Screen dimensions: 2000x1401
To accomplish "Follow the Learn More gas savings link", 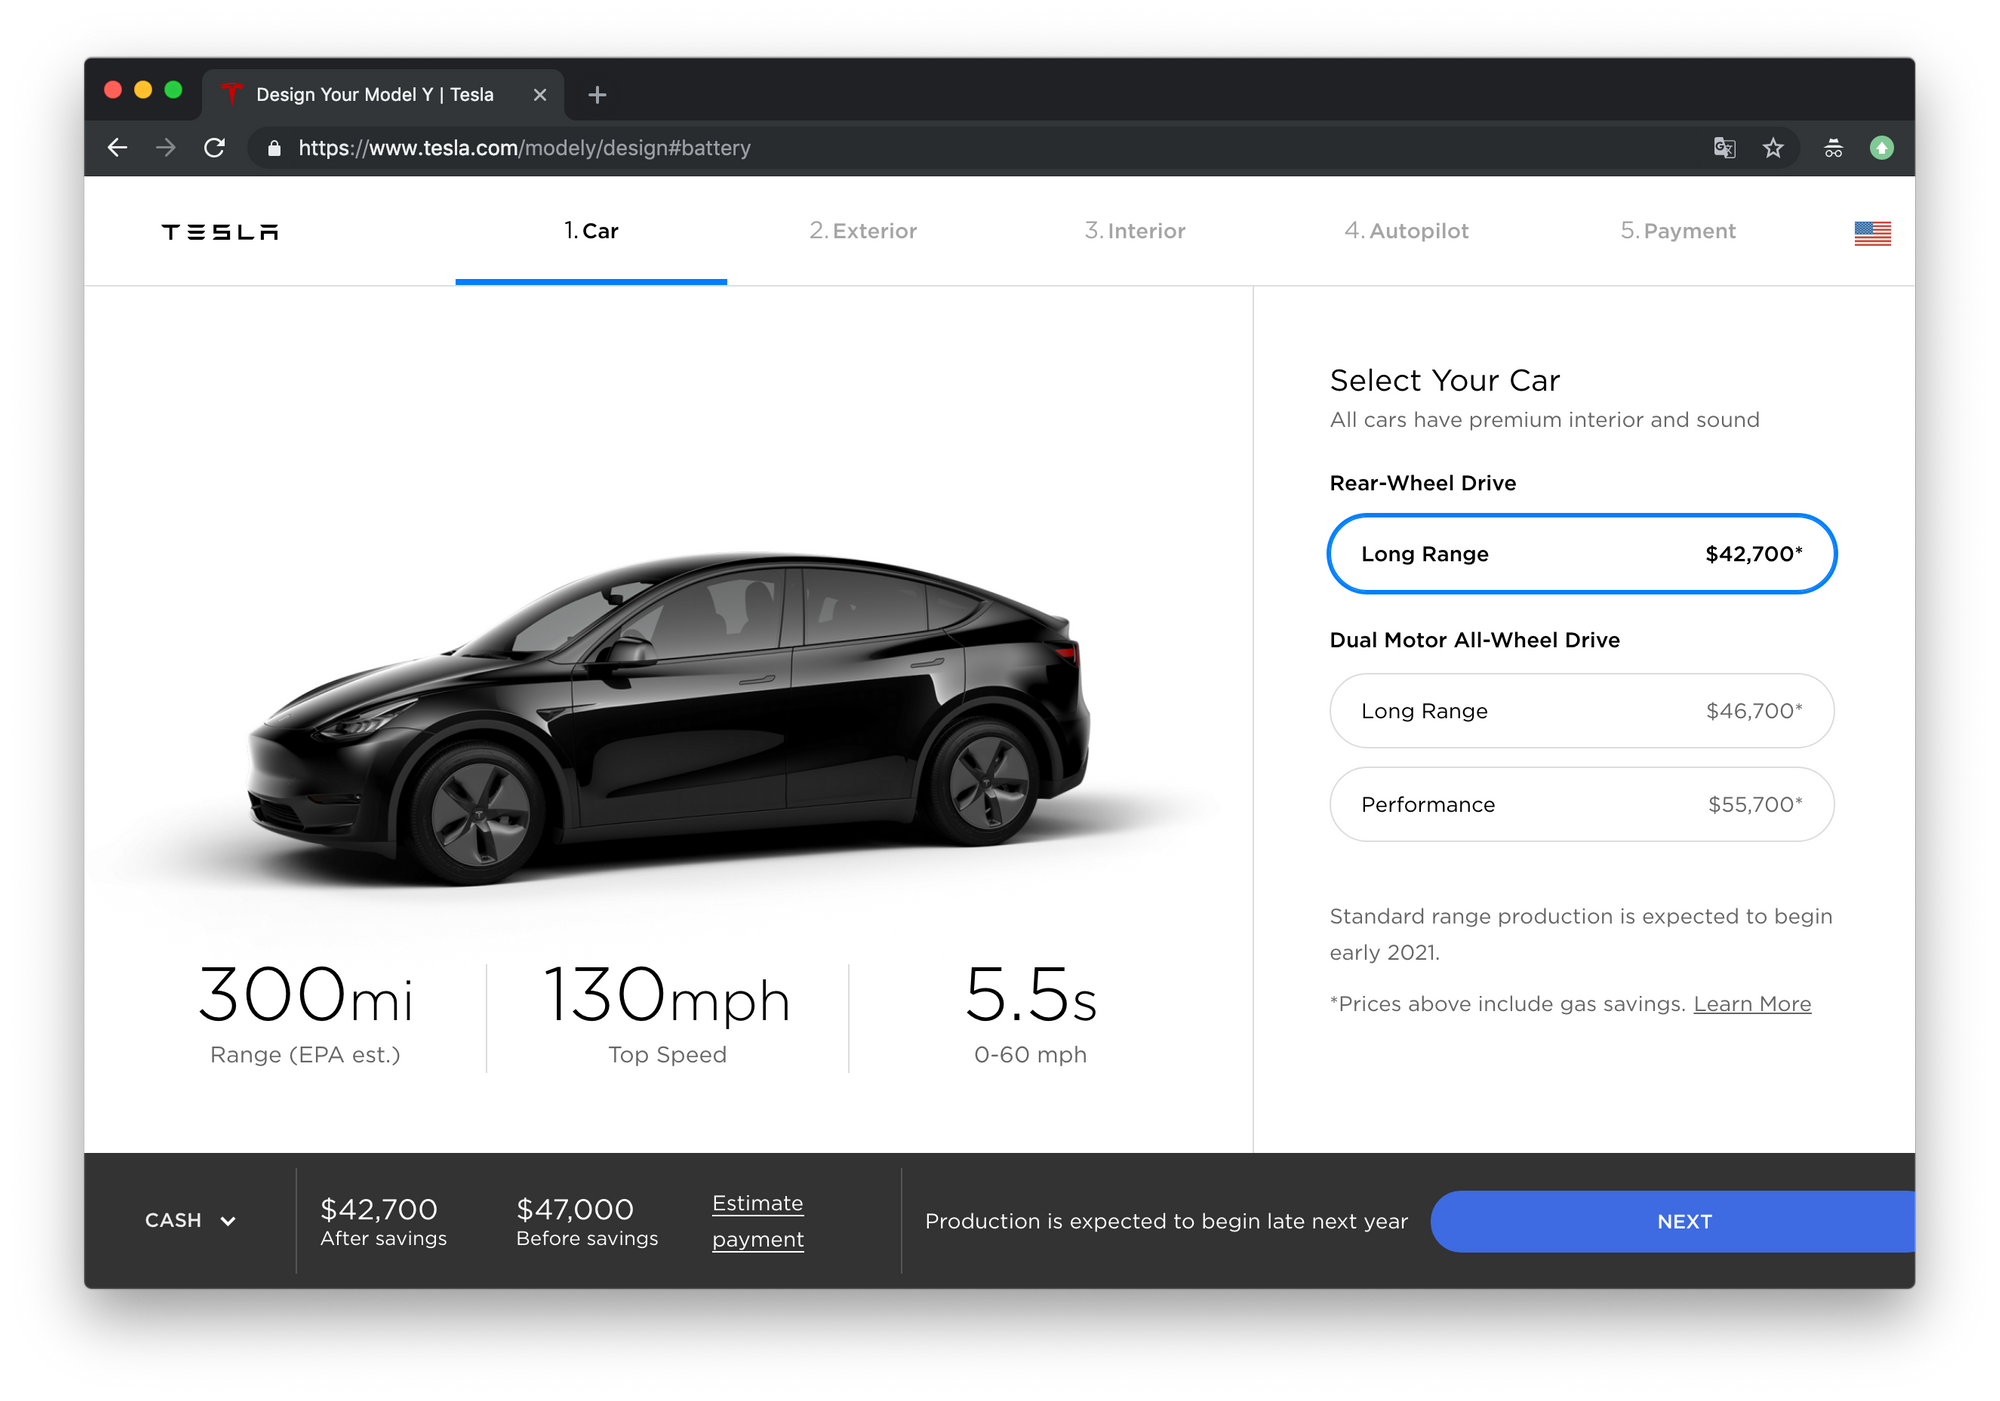I will click(1752, 1004).
